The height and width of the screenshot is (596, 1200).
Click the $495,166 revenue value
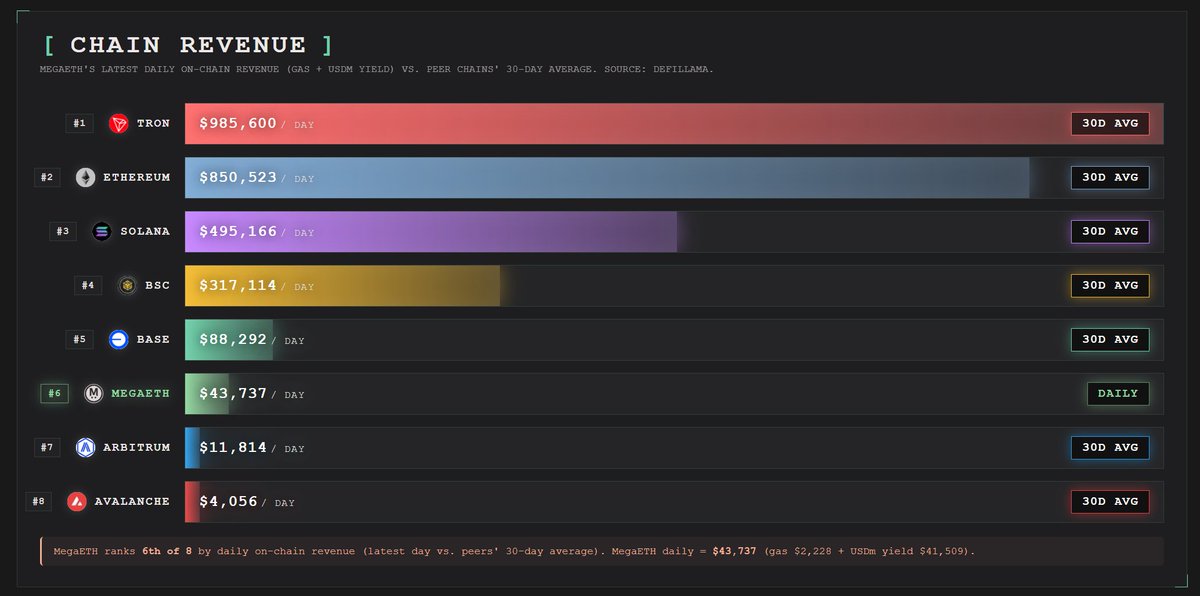[238, 232]
